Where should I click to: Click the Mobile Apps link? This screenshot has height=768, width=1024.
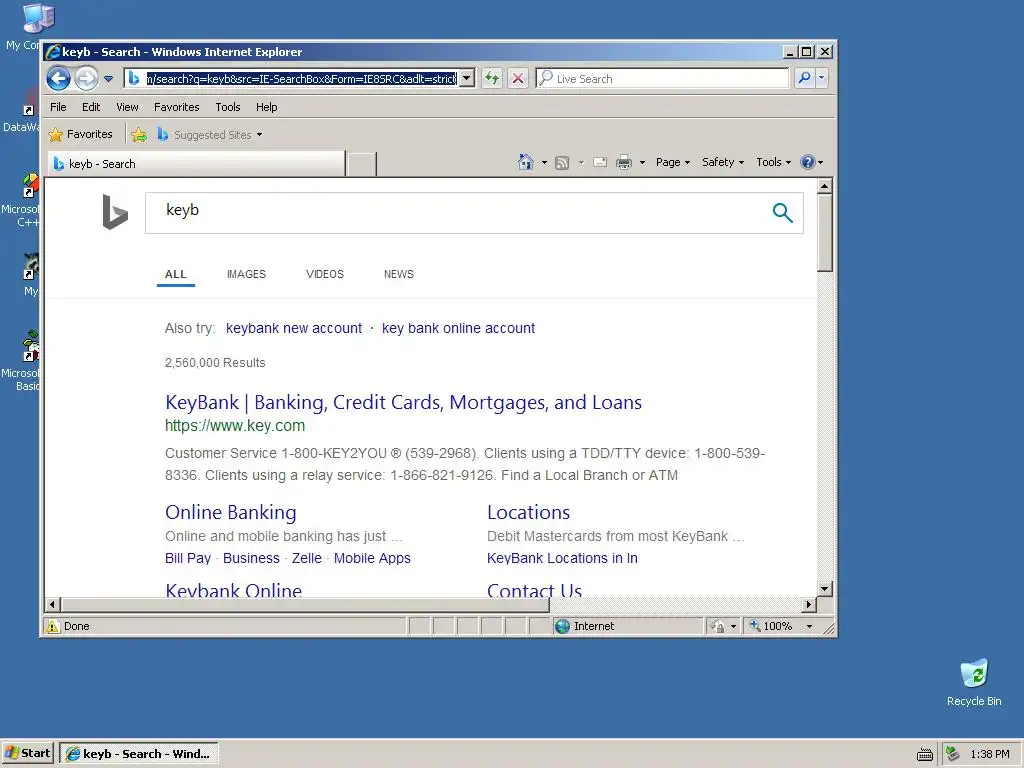[x=372, y=558]
